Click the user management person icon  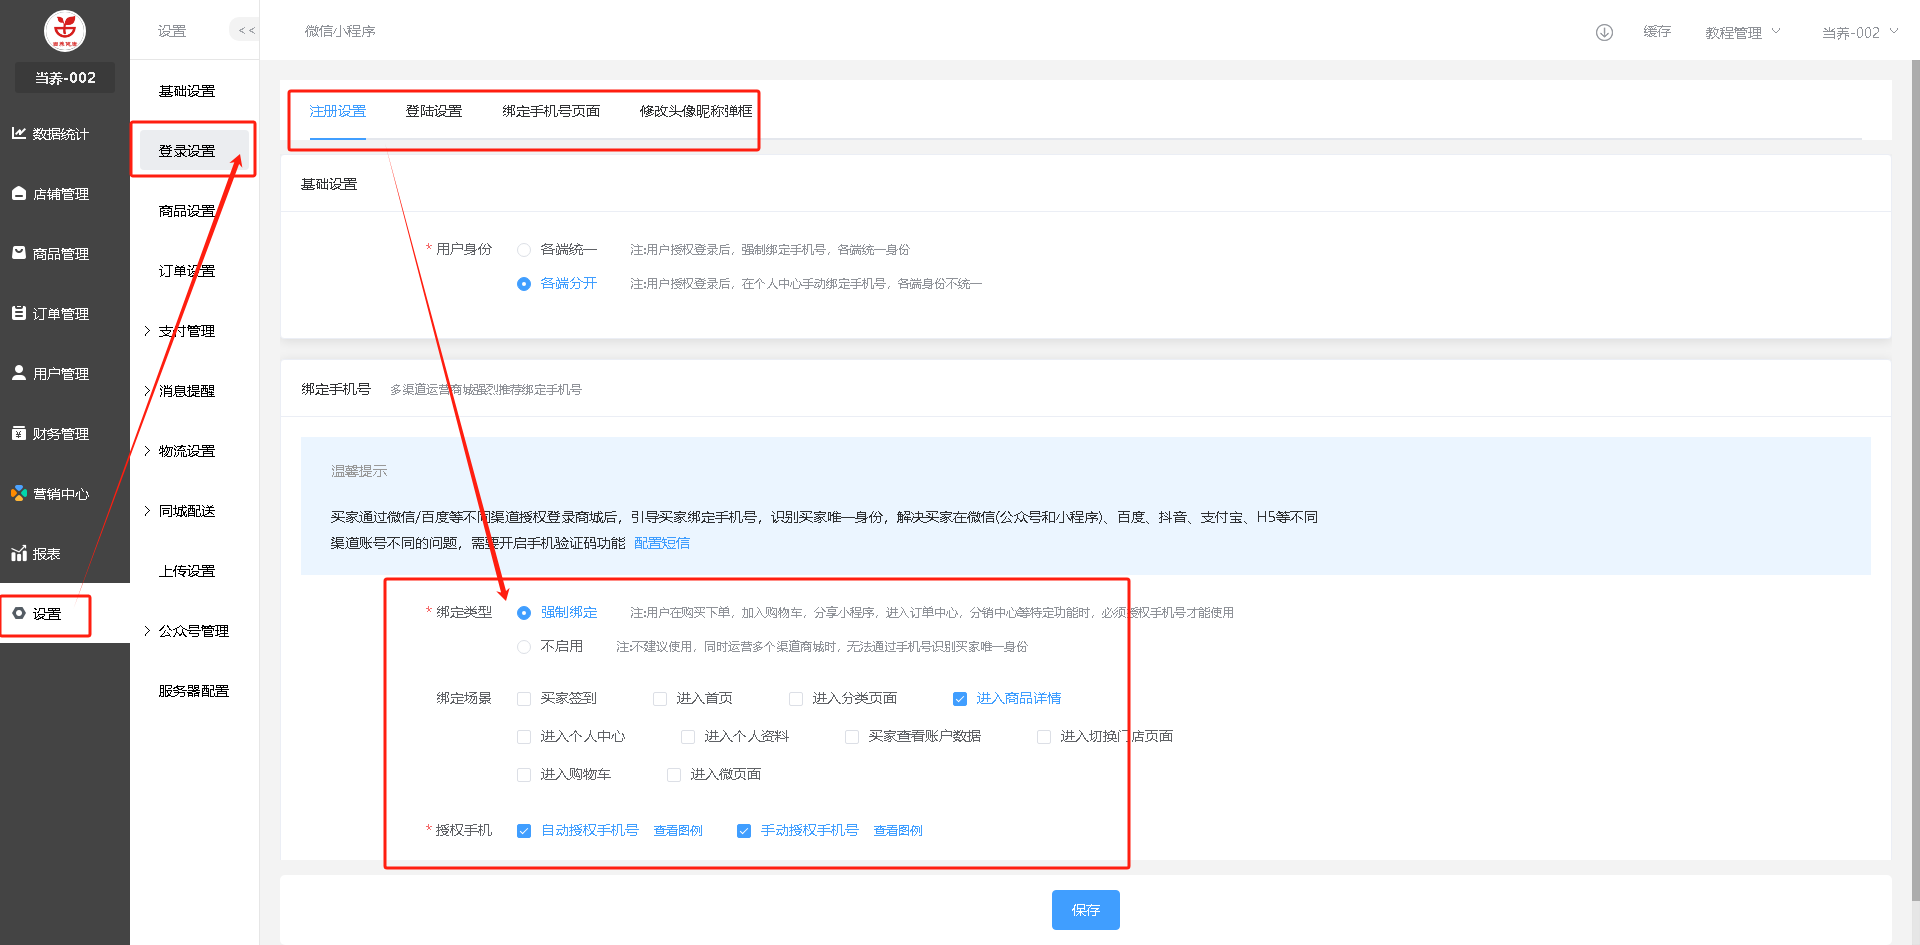[19, 373]
